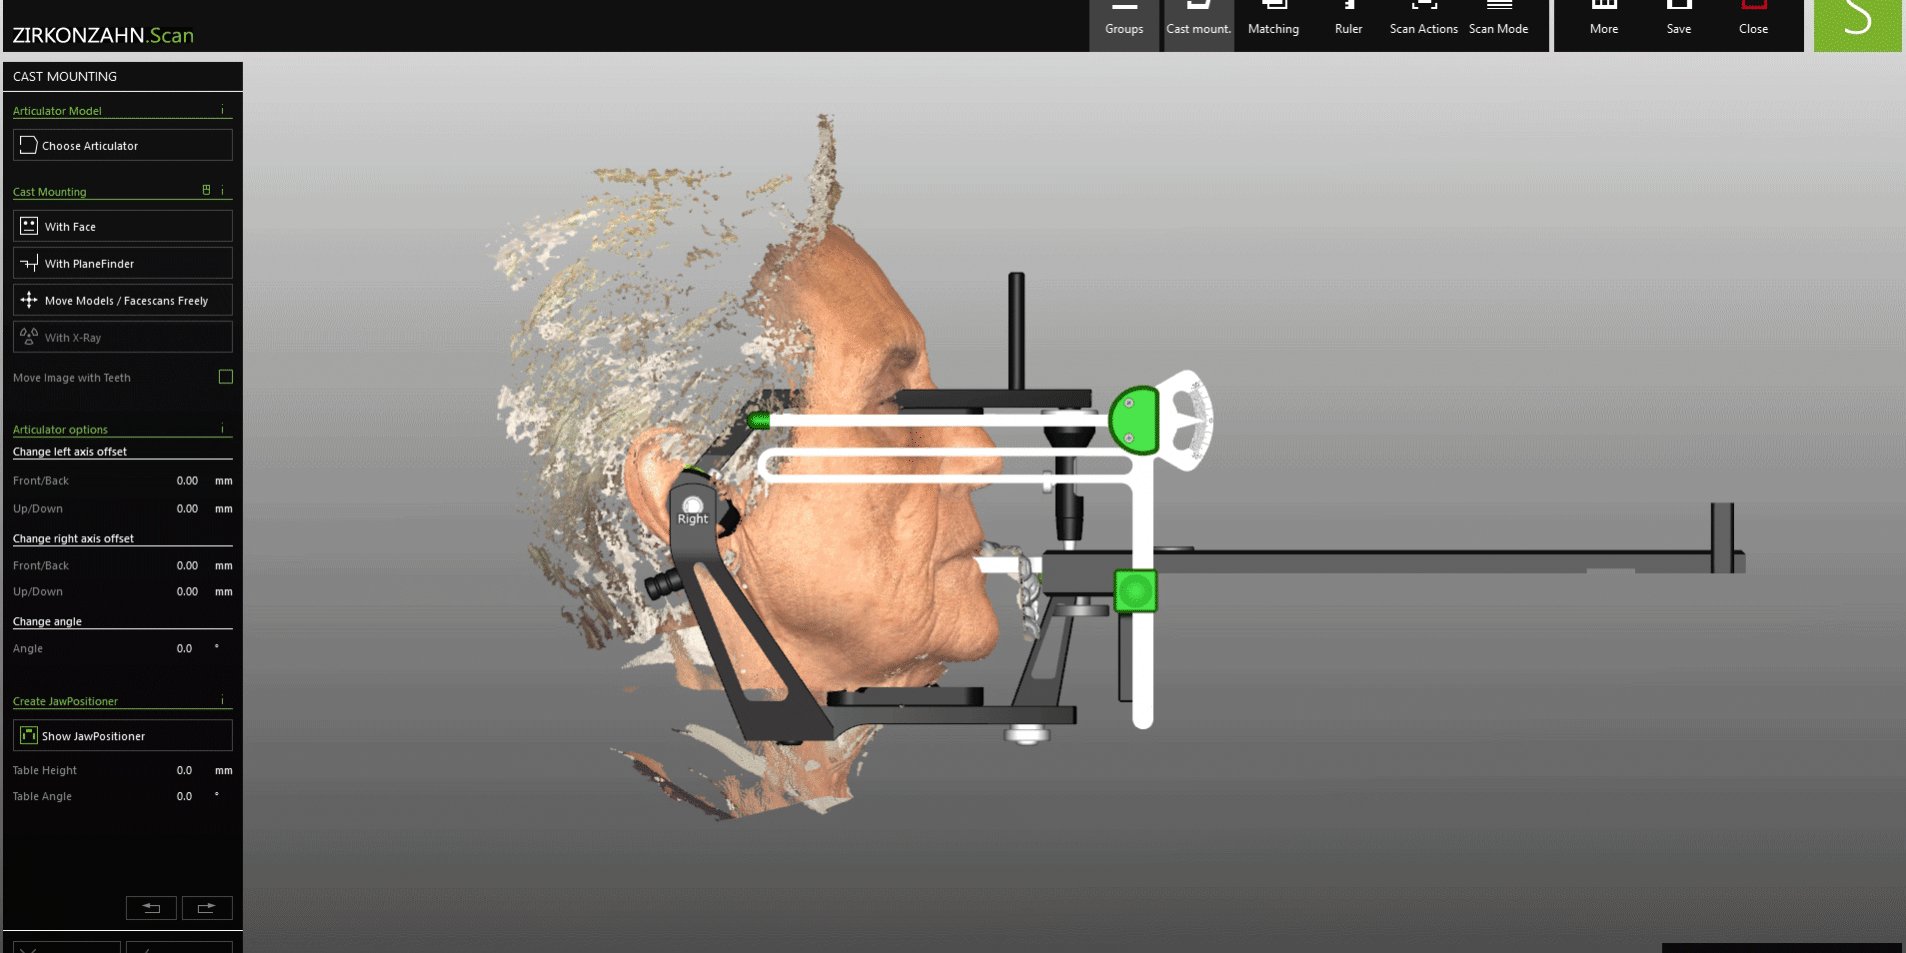
Task: Click the redo arrow button
Action: click(x=207, y=908)
